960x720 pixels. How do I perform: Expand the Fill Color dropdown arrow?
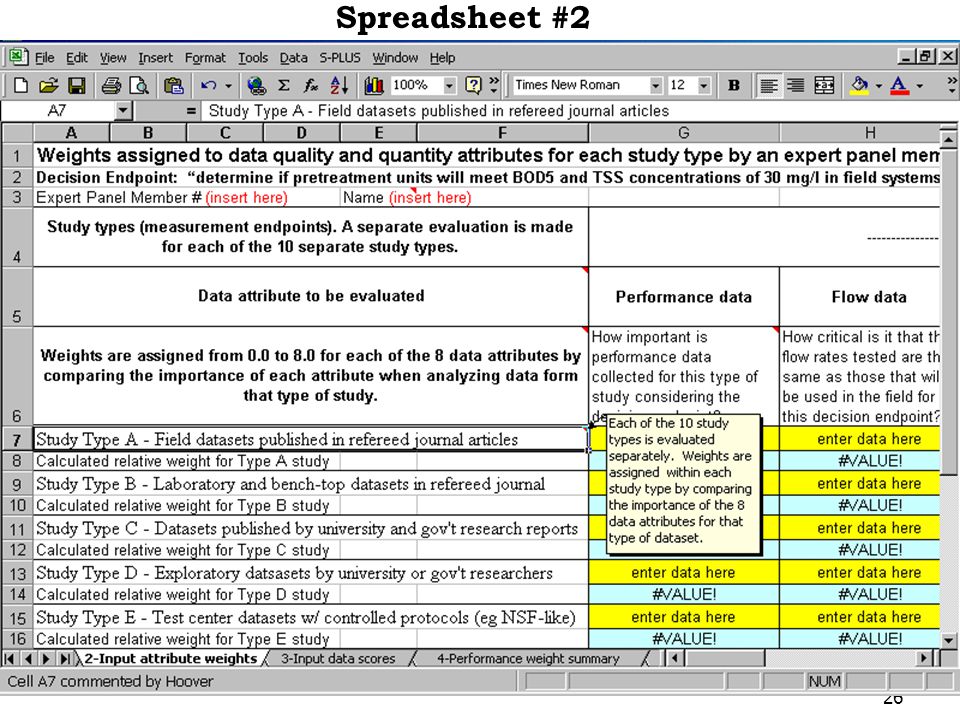879,86
